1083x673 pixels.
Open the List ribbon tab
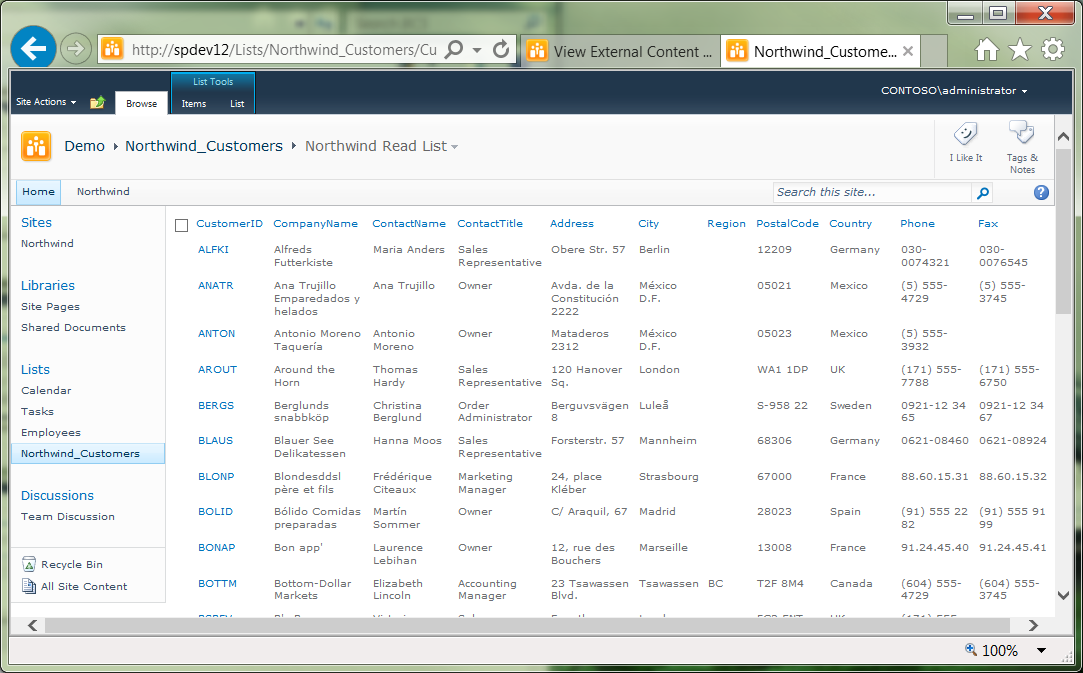pos(237,104)
